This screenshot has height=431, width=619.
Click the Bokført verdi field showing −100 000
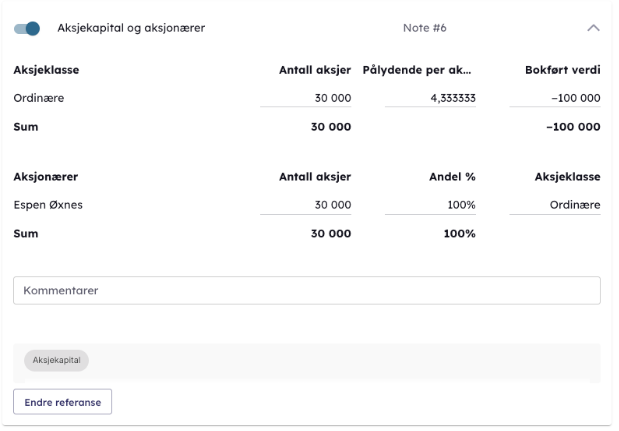click(x=554, y=98)
